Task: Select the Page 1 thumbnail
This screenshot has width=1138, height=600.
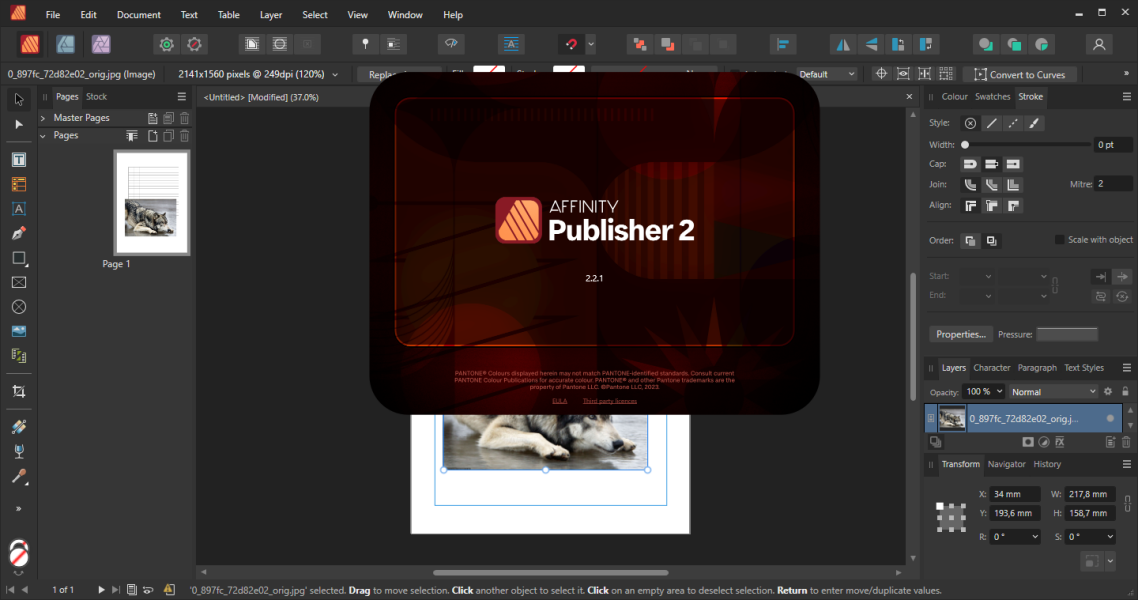Action: (152, 202)
